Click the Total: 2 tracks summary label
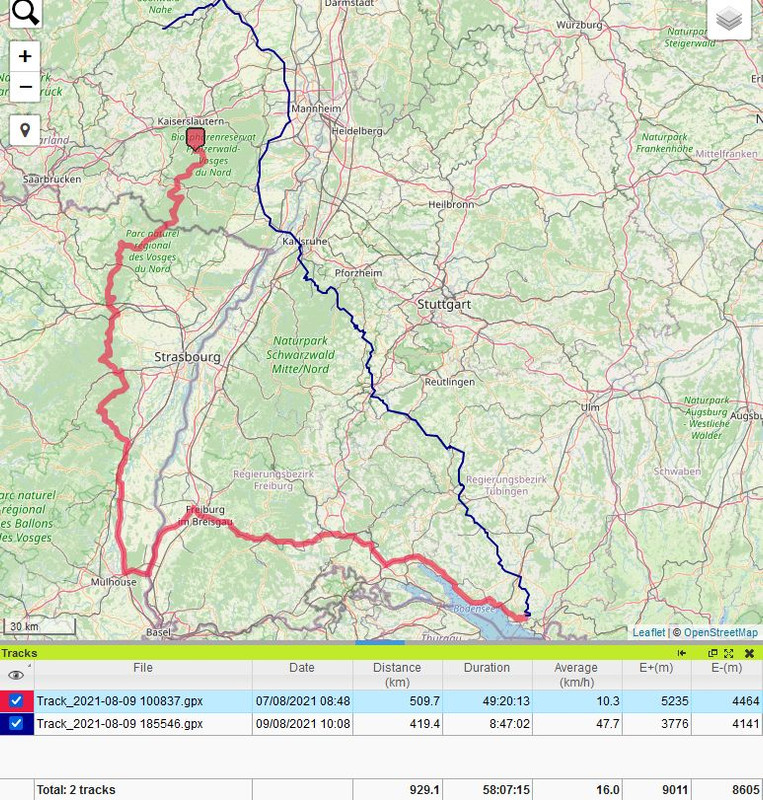This screenshot has width=763, height=800. click(76, 790)
